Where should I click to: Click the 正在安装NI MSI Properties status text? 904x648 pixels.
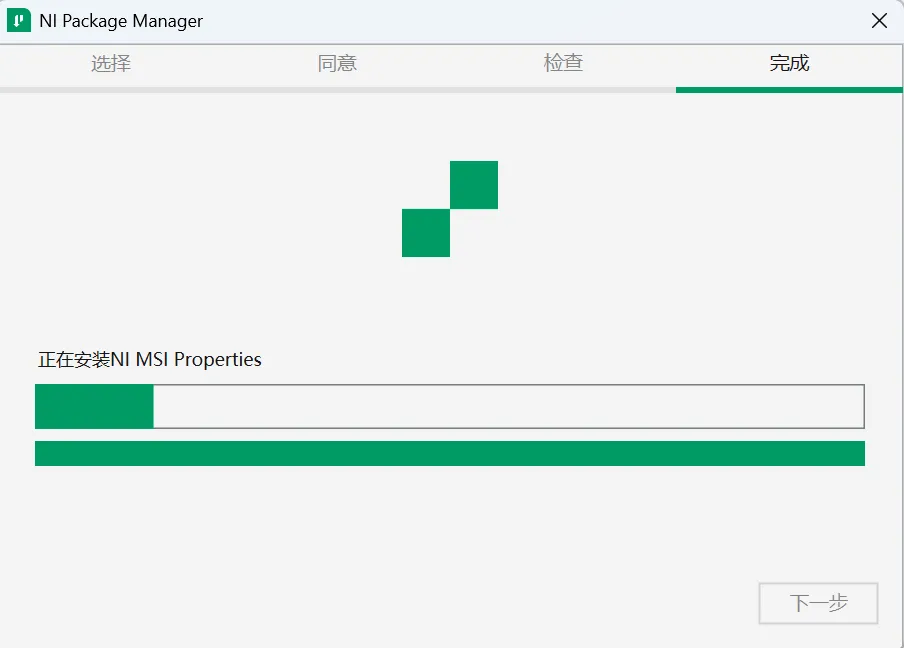pos(150,359)
